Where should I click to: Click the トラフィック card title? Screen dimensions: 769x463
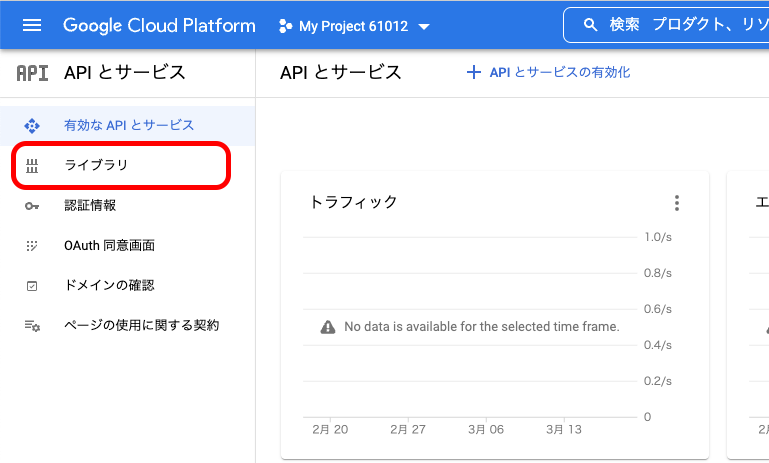coord(353,202)
